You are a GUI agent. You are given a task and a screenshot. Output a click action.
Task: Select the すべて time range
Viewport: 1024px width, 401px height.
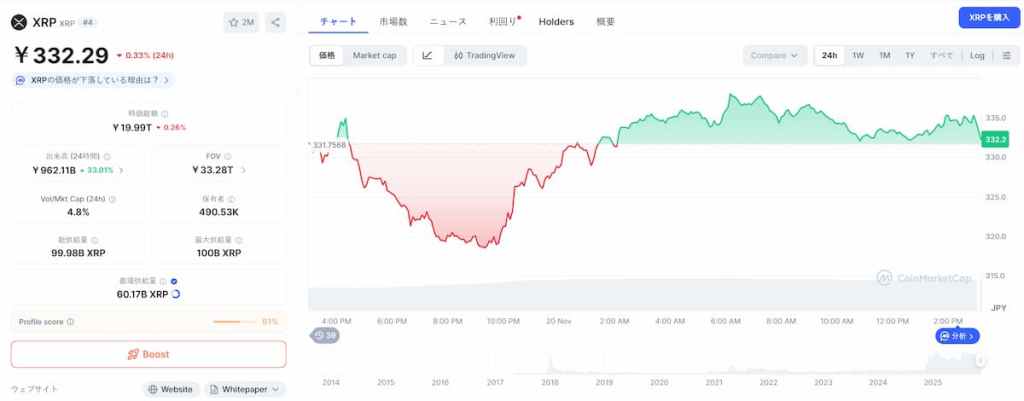(941, 56)
